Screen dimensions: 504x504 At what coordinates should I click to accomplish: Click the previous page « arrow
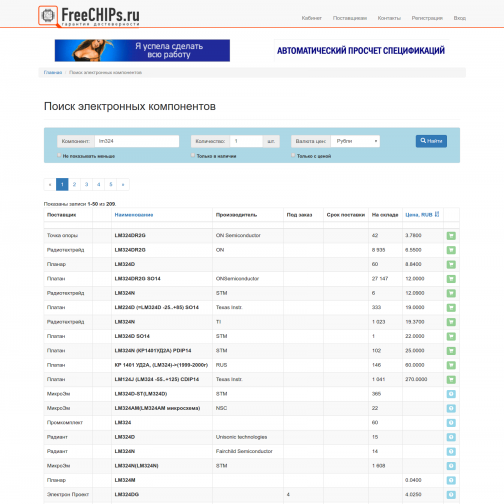pos(50,184)
